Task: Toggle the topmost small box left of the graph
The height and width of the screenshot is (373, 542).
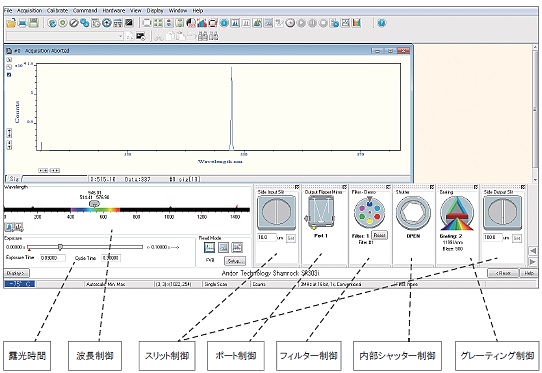Action: [9, 60]
